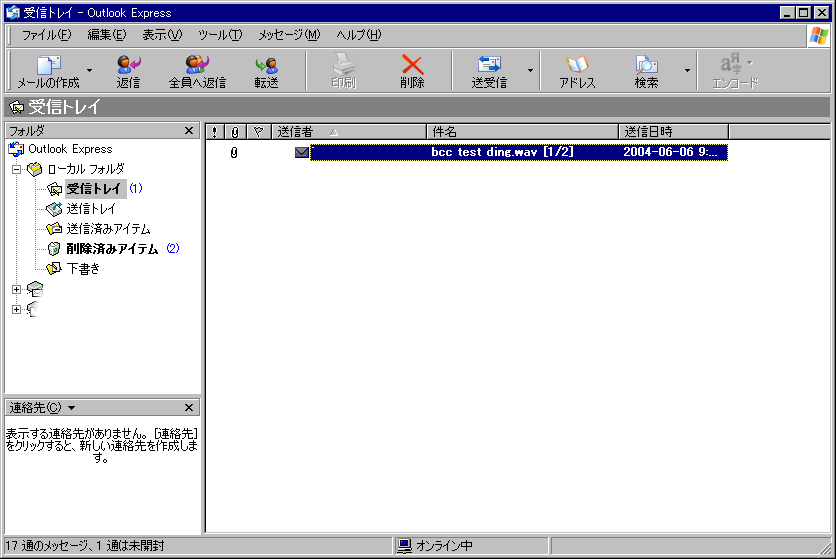Click the faded news server icon
This screenshot has height=559, width=836.
click(x=33, y=309)
